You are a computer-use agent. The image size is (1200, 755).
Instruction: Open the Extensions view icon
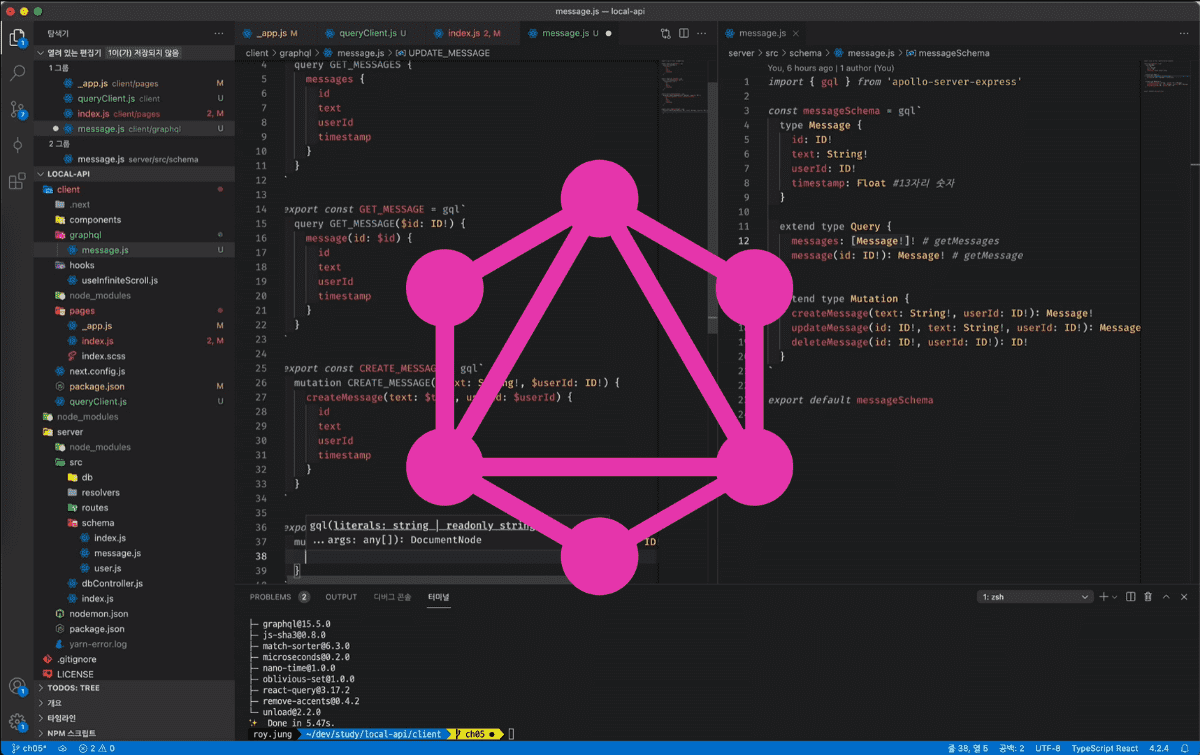click(17, 181)
